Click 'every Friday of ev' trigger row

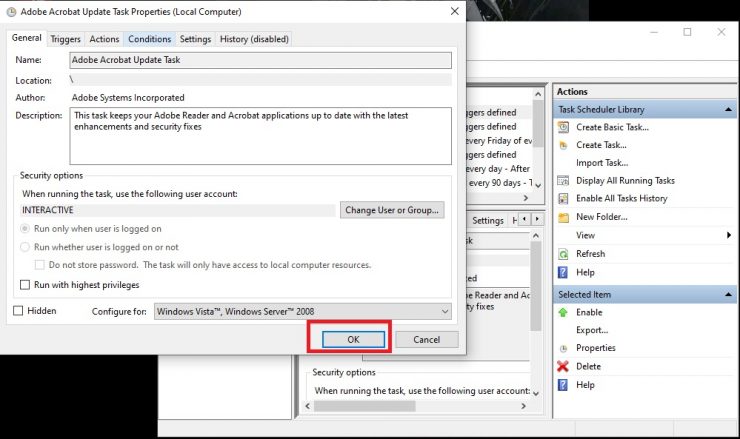pos(499,141)
